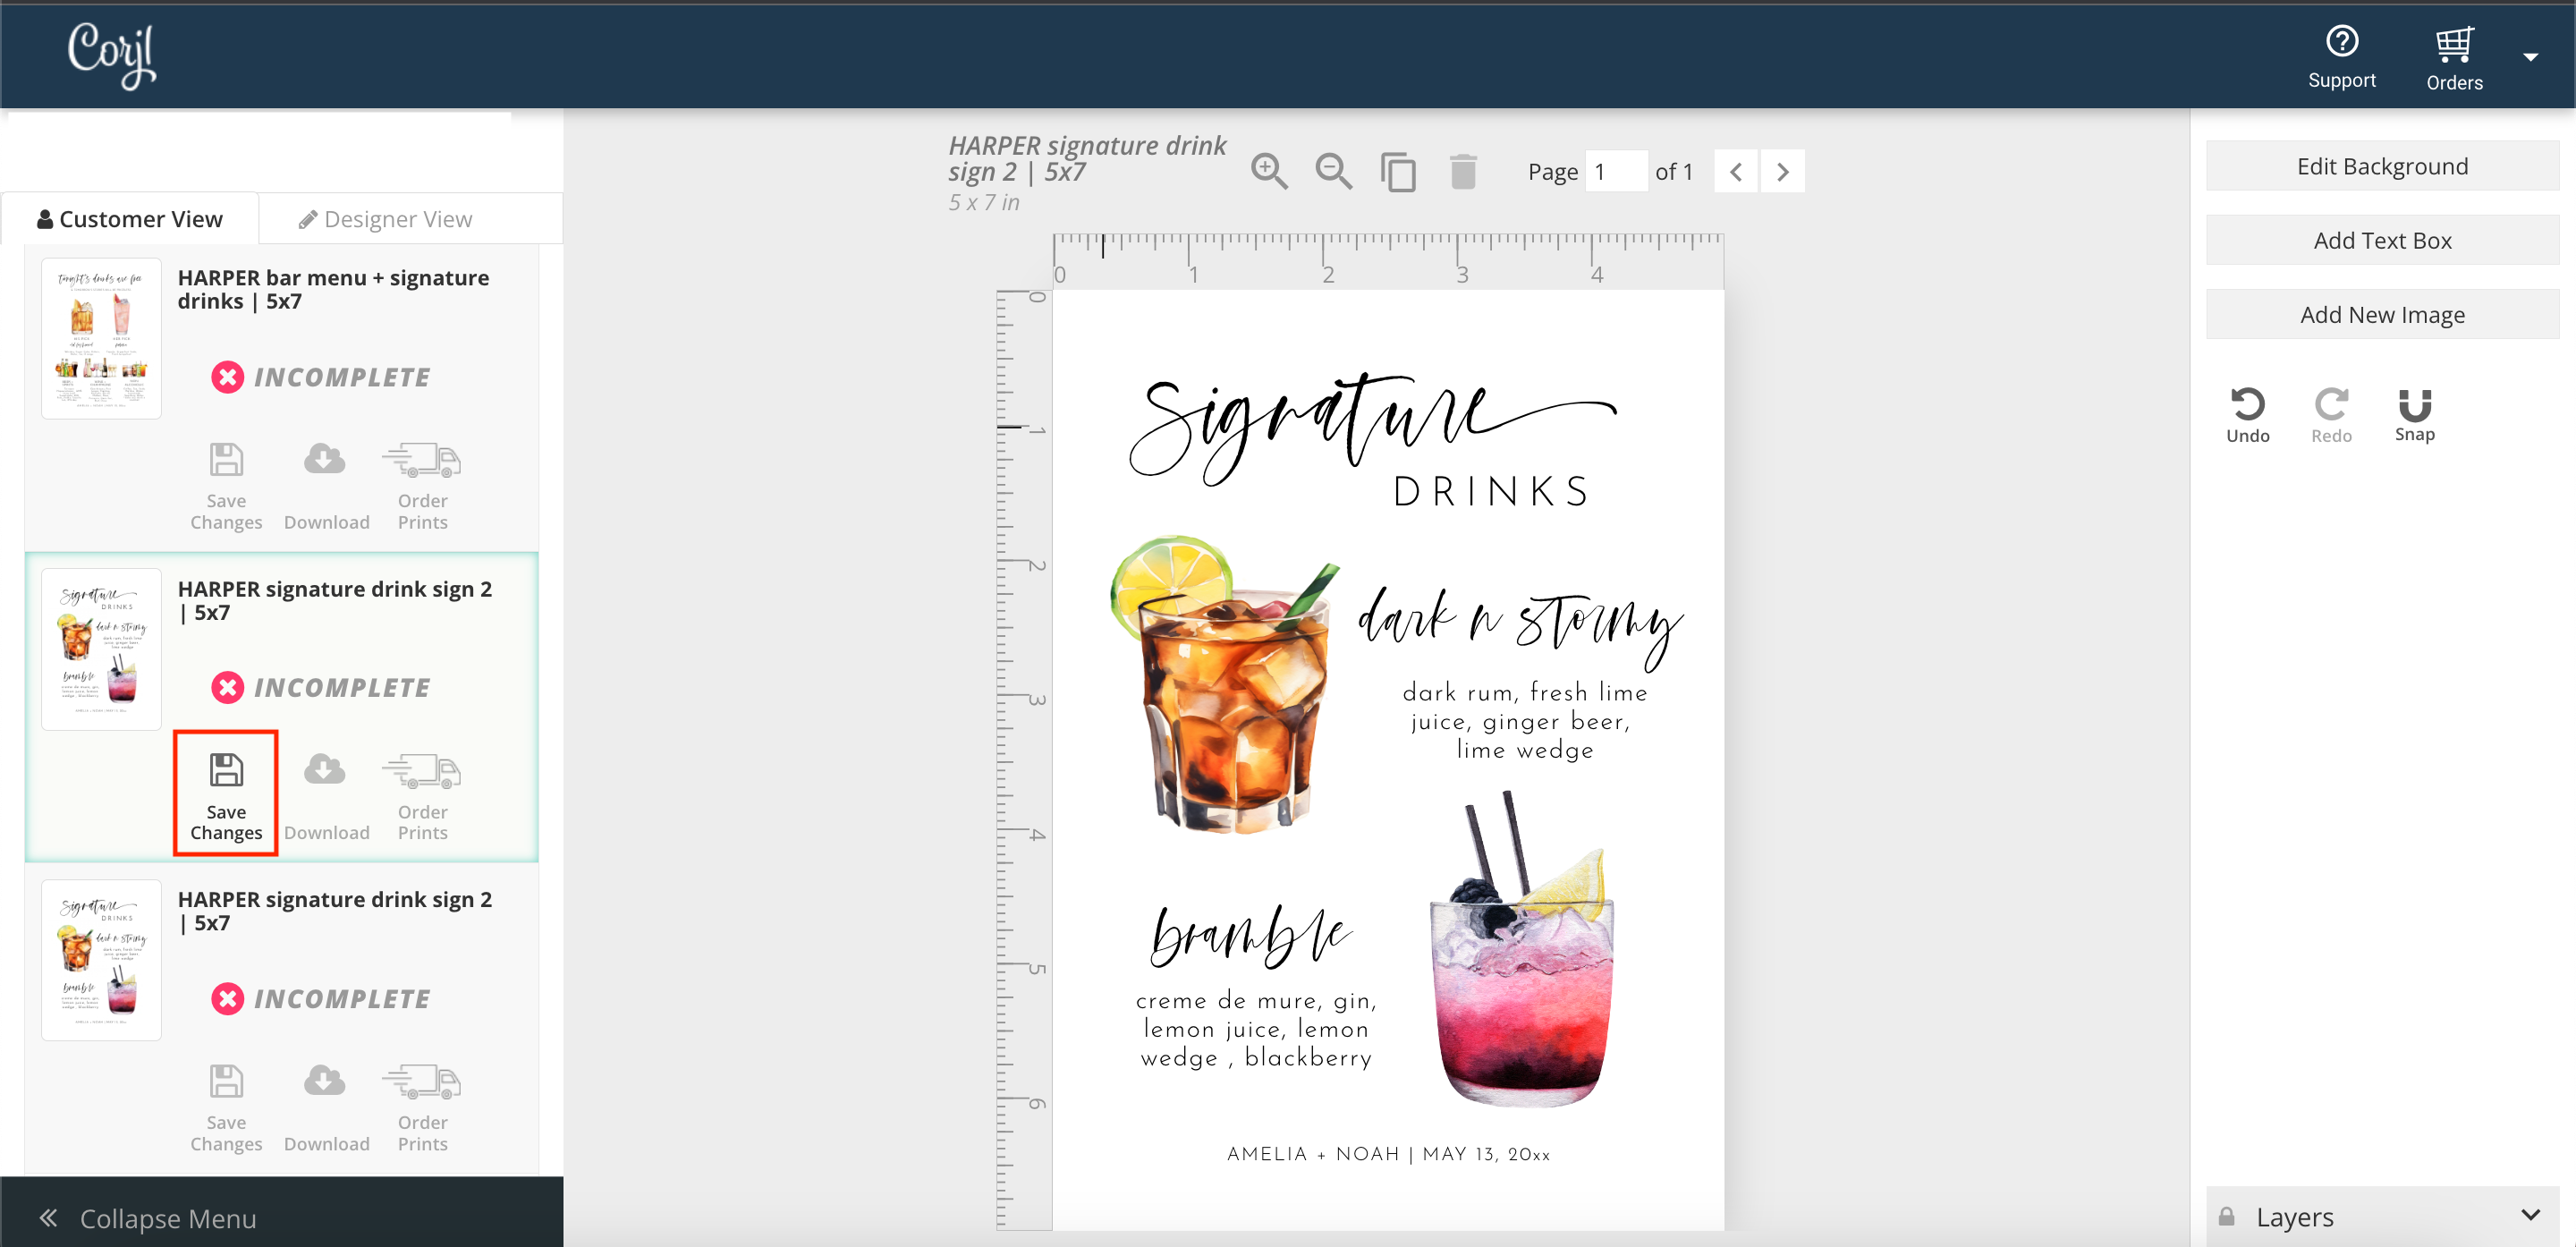Collapse the left side menu
The image size is (2576, 1247).
(148, 1217)
